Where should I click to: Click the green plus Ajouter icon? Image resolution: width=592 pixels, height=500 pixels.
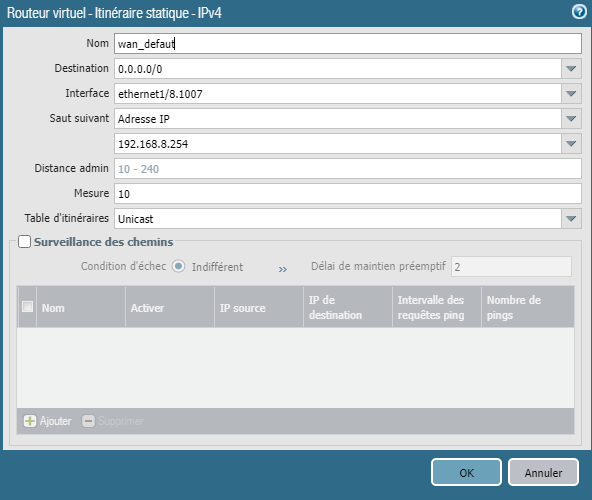coord(30,421)
